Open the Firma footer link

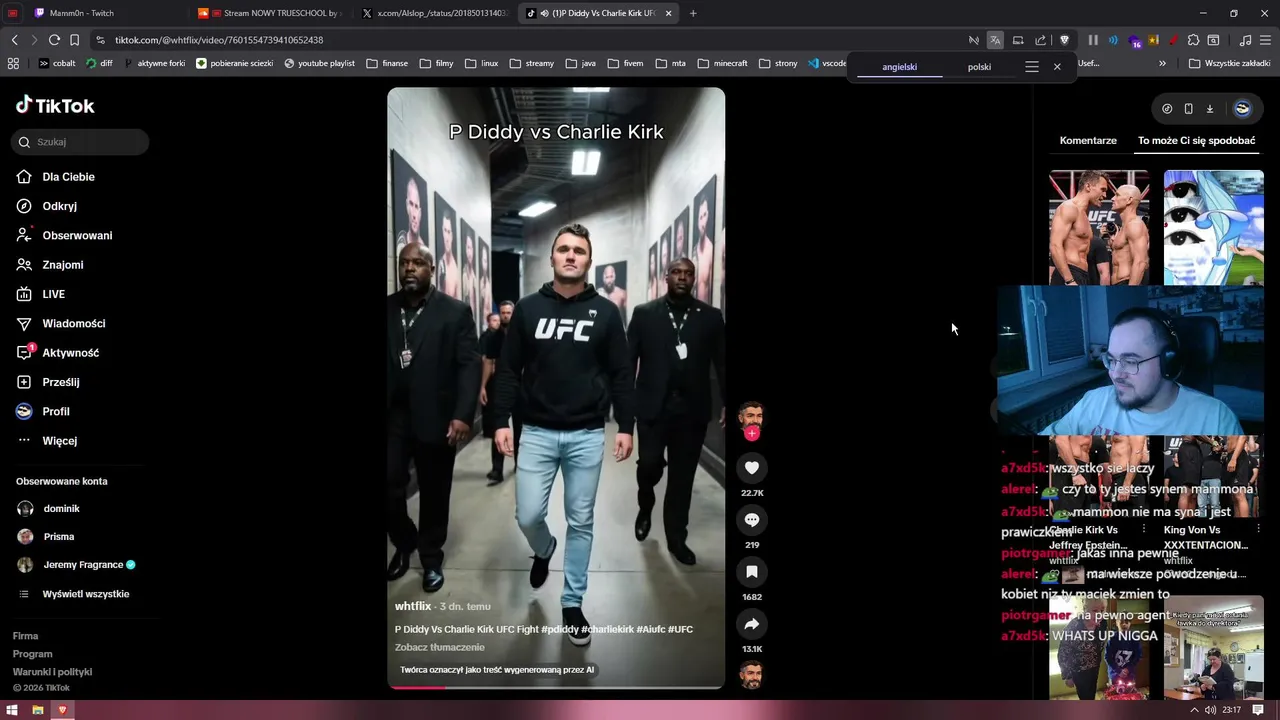[25, 636]
